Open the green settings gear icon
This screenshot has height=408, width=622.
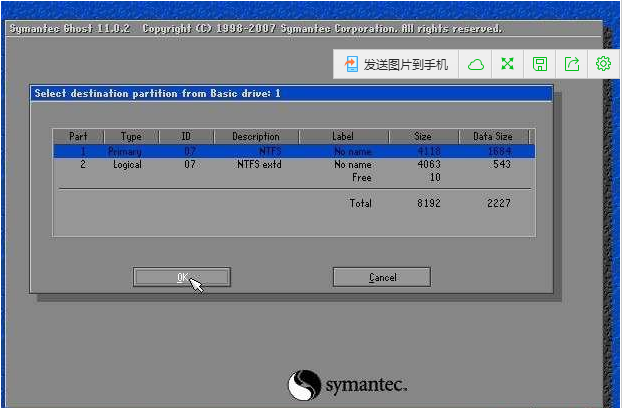[603, 64]
